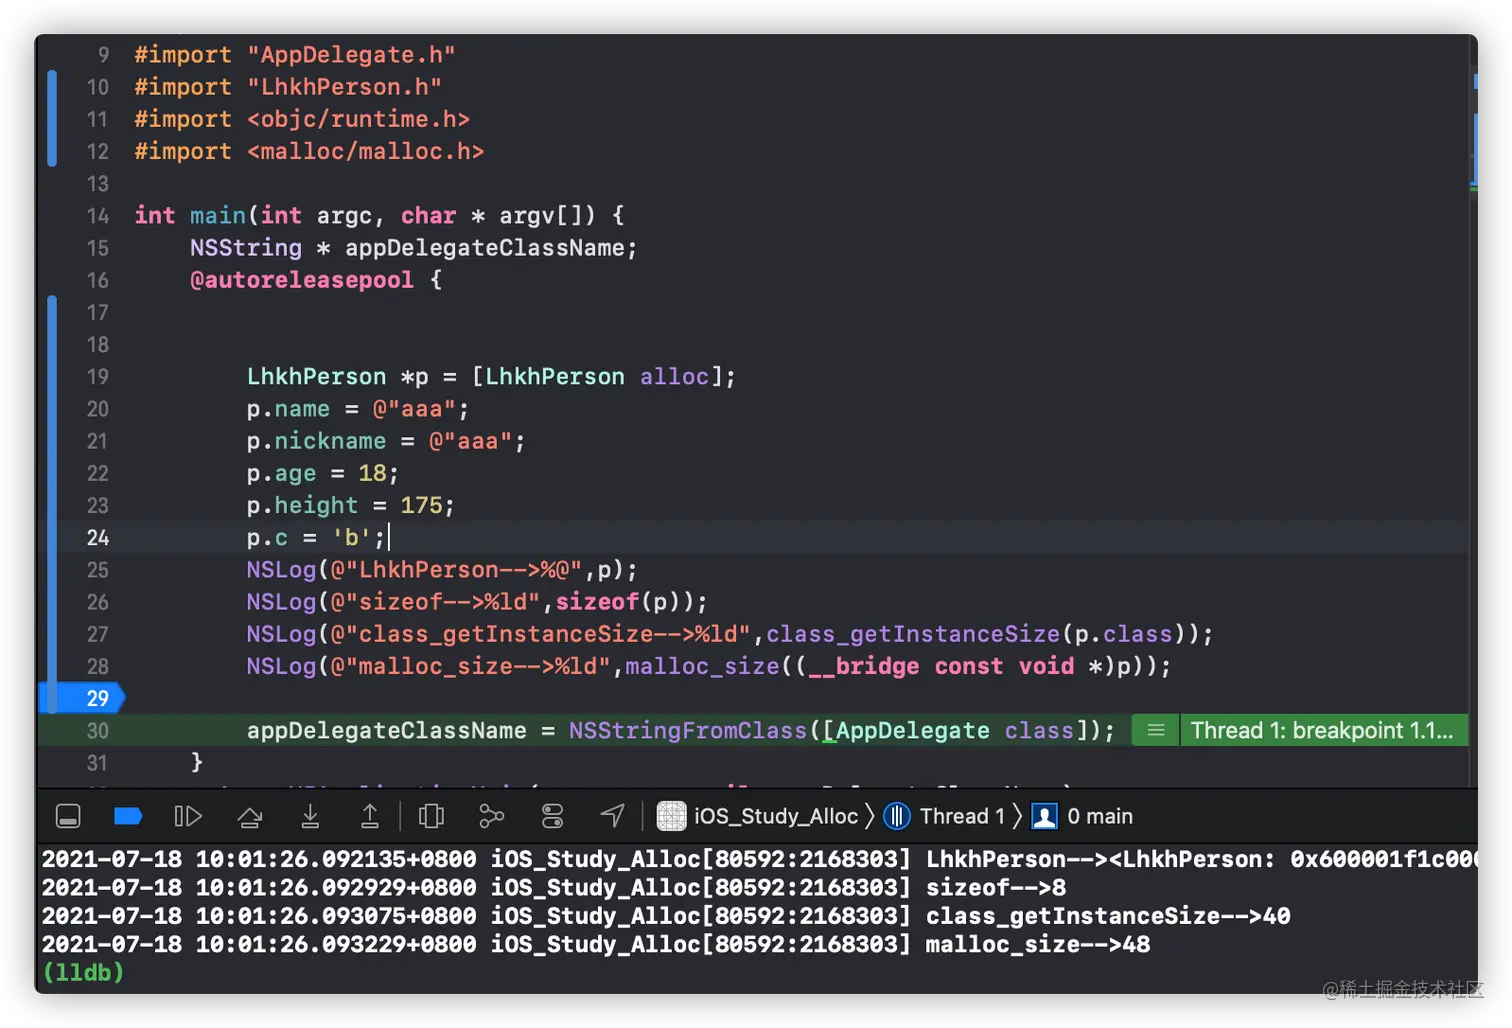1512x1028 pixels.
Task: Click the 'alloc' method call on line 19
Action: [x=674, y=377]
